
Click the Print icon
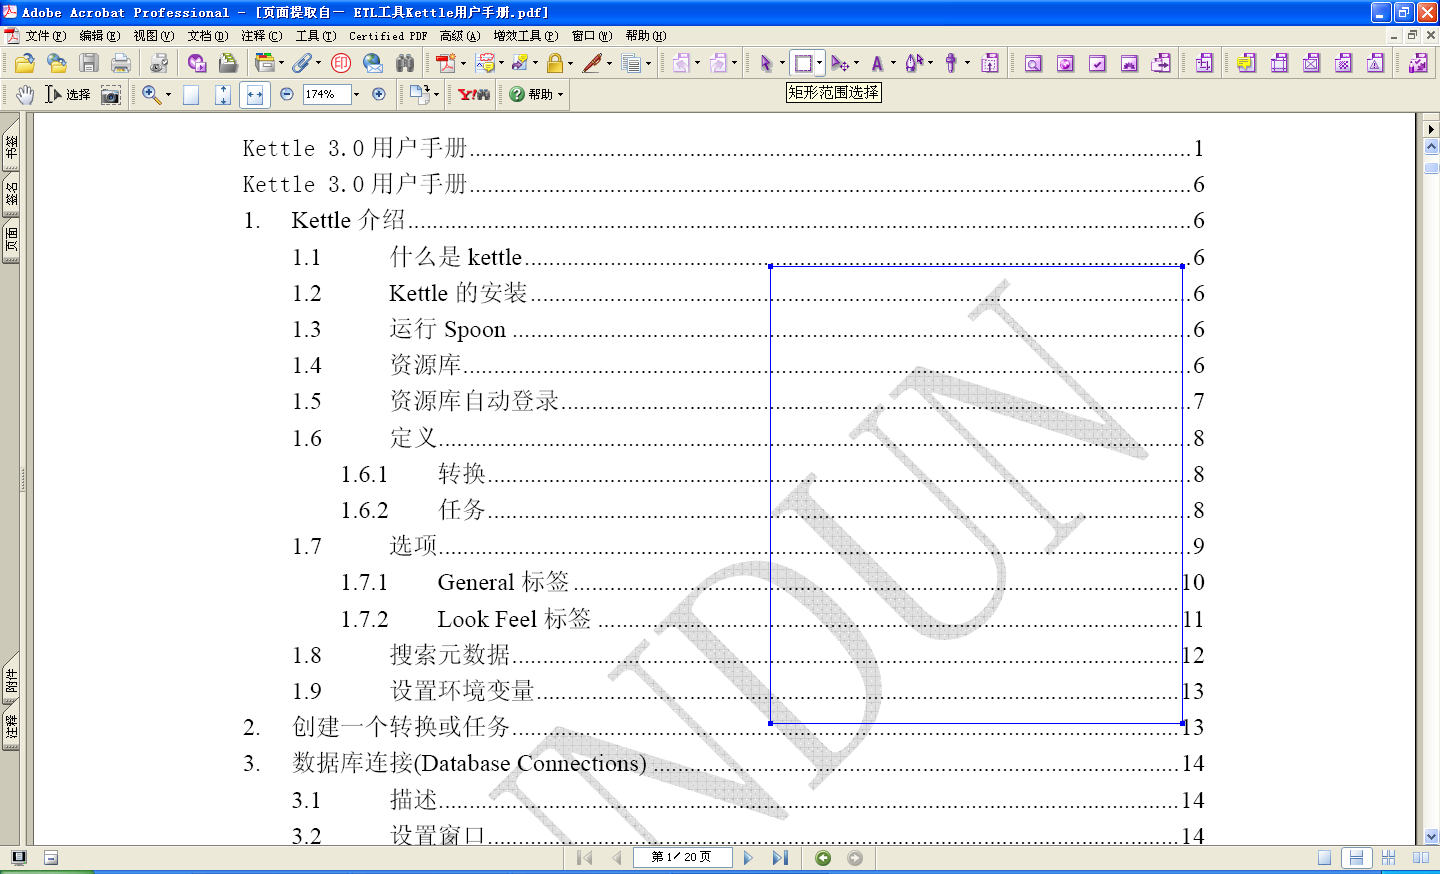tap(121, 63)
